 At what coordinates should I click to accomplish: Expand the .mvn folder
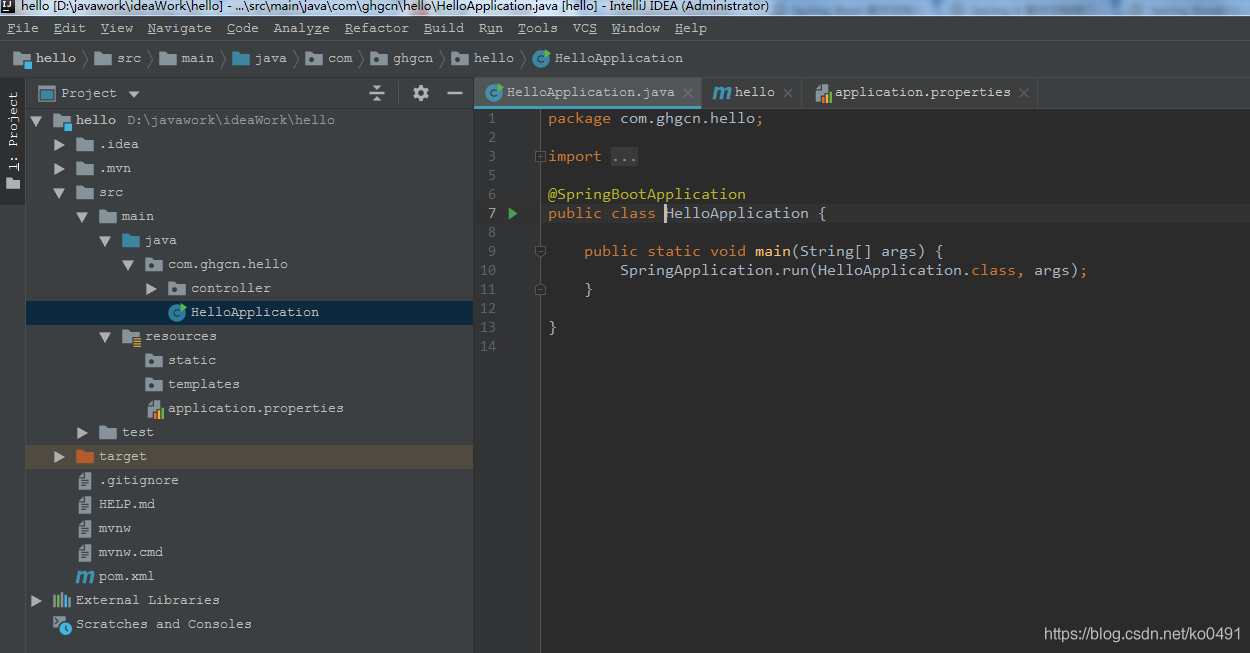pyautogui.click(x=60, y=168)
